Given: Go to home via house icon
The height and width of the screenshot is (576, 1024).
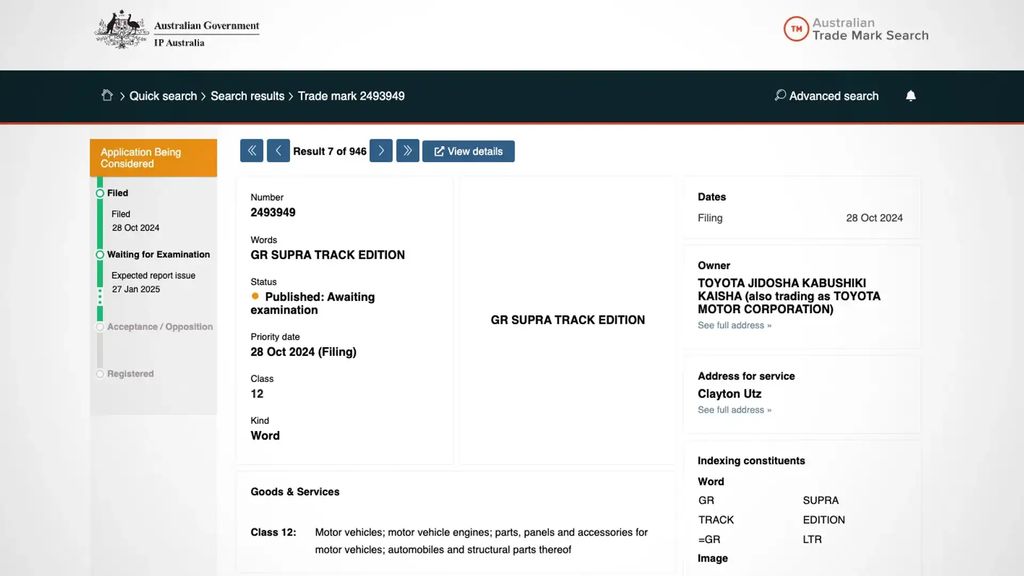Looking at the screenshot, I should coord(107,95).
